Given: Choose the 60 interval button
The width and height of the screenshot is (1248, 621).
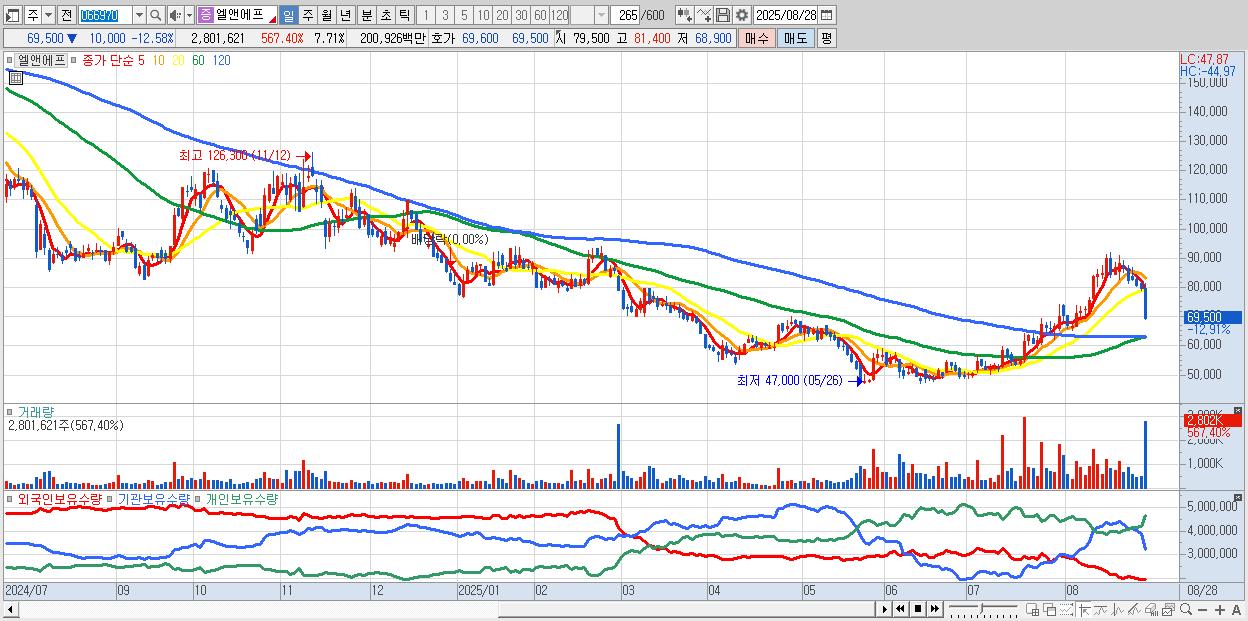Looking at the screenshot, I should point(540,15).
